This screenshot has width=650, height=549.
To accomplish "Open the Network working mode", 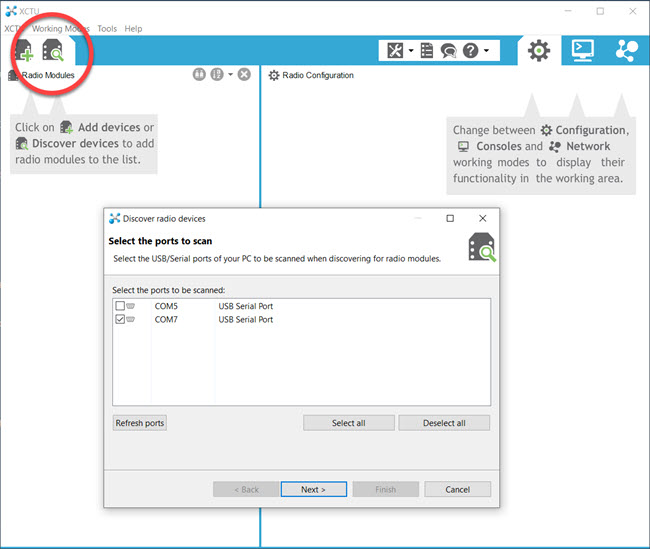I will click(x=626, y=50).
